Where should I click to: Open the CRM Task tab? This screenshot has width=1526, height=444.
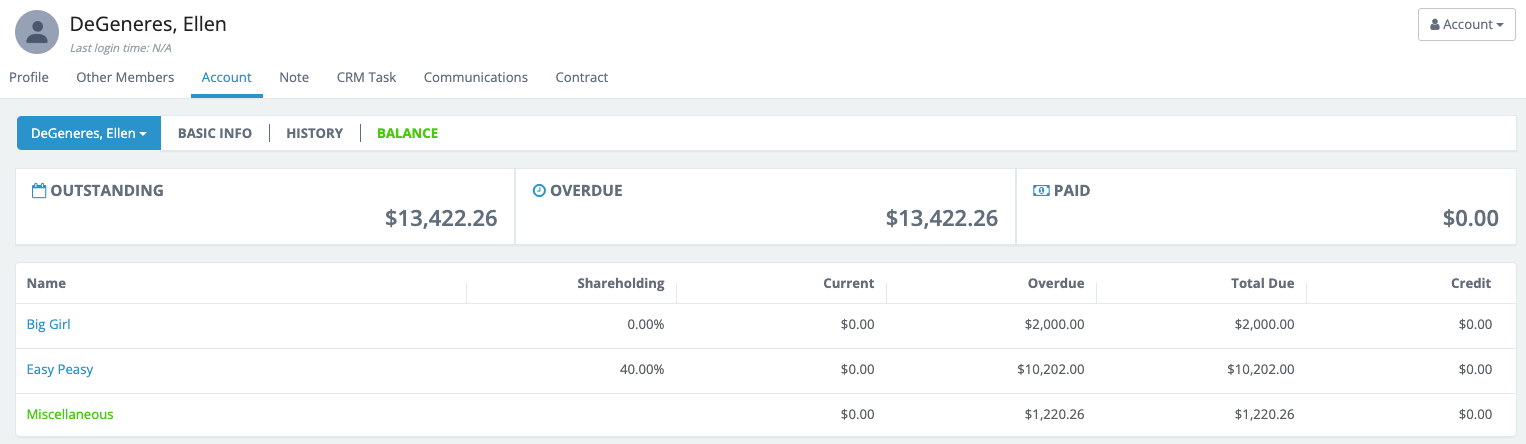[366, 77]
